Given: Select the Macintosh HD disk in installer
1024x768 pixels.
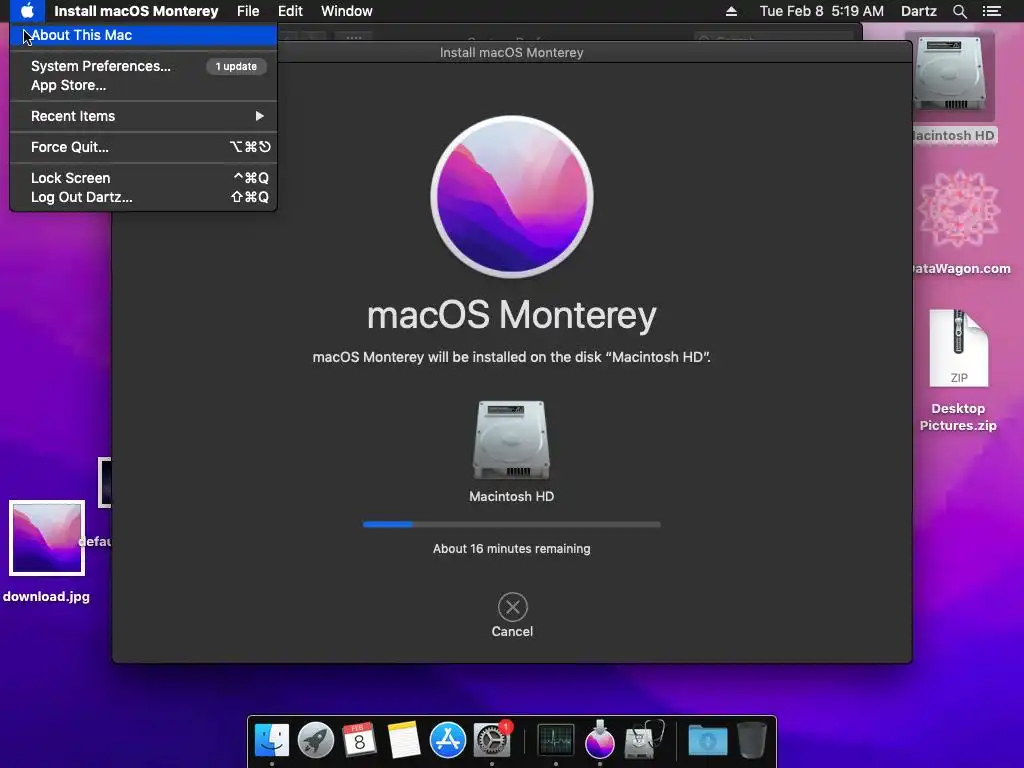Looking at the screenshot, I should 511,441.
